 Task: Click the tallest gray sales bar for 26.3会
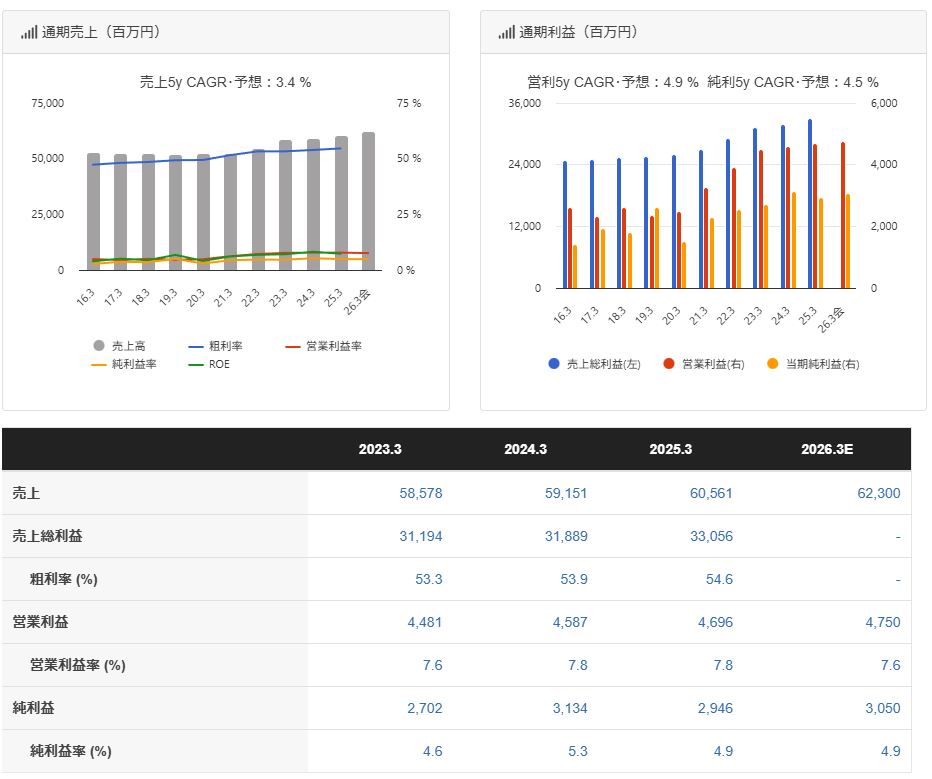click(x=369, y=202)
